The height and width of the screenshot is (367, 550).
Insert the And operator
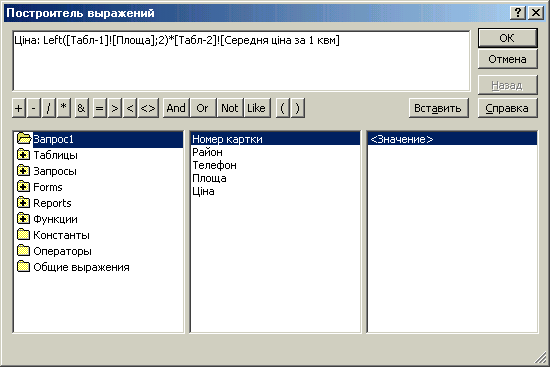176,108
